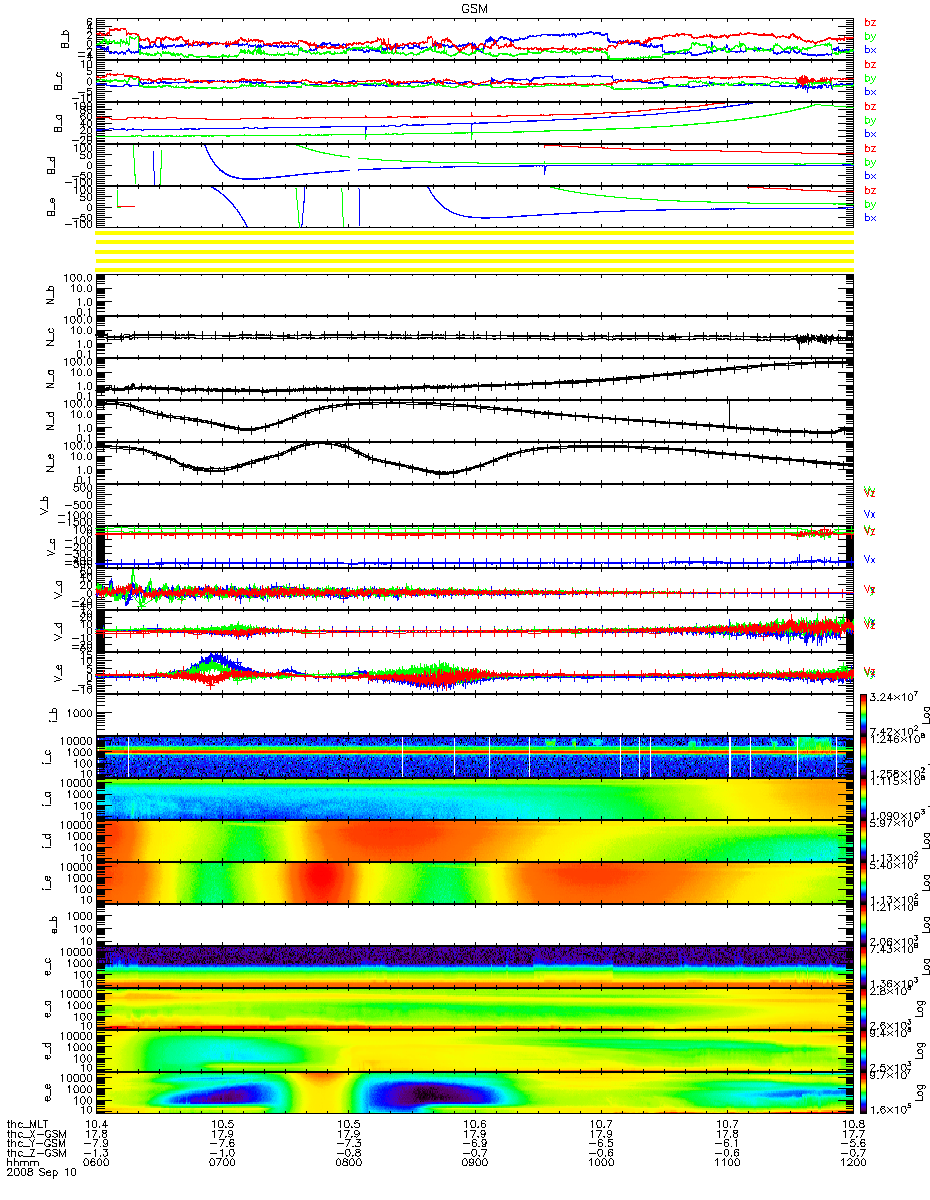Screen dimensions: 930x1200
Task: Click the blue bx legend of B_b panel
Action: [x=870, y=50]
